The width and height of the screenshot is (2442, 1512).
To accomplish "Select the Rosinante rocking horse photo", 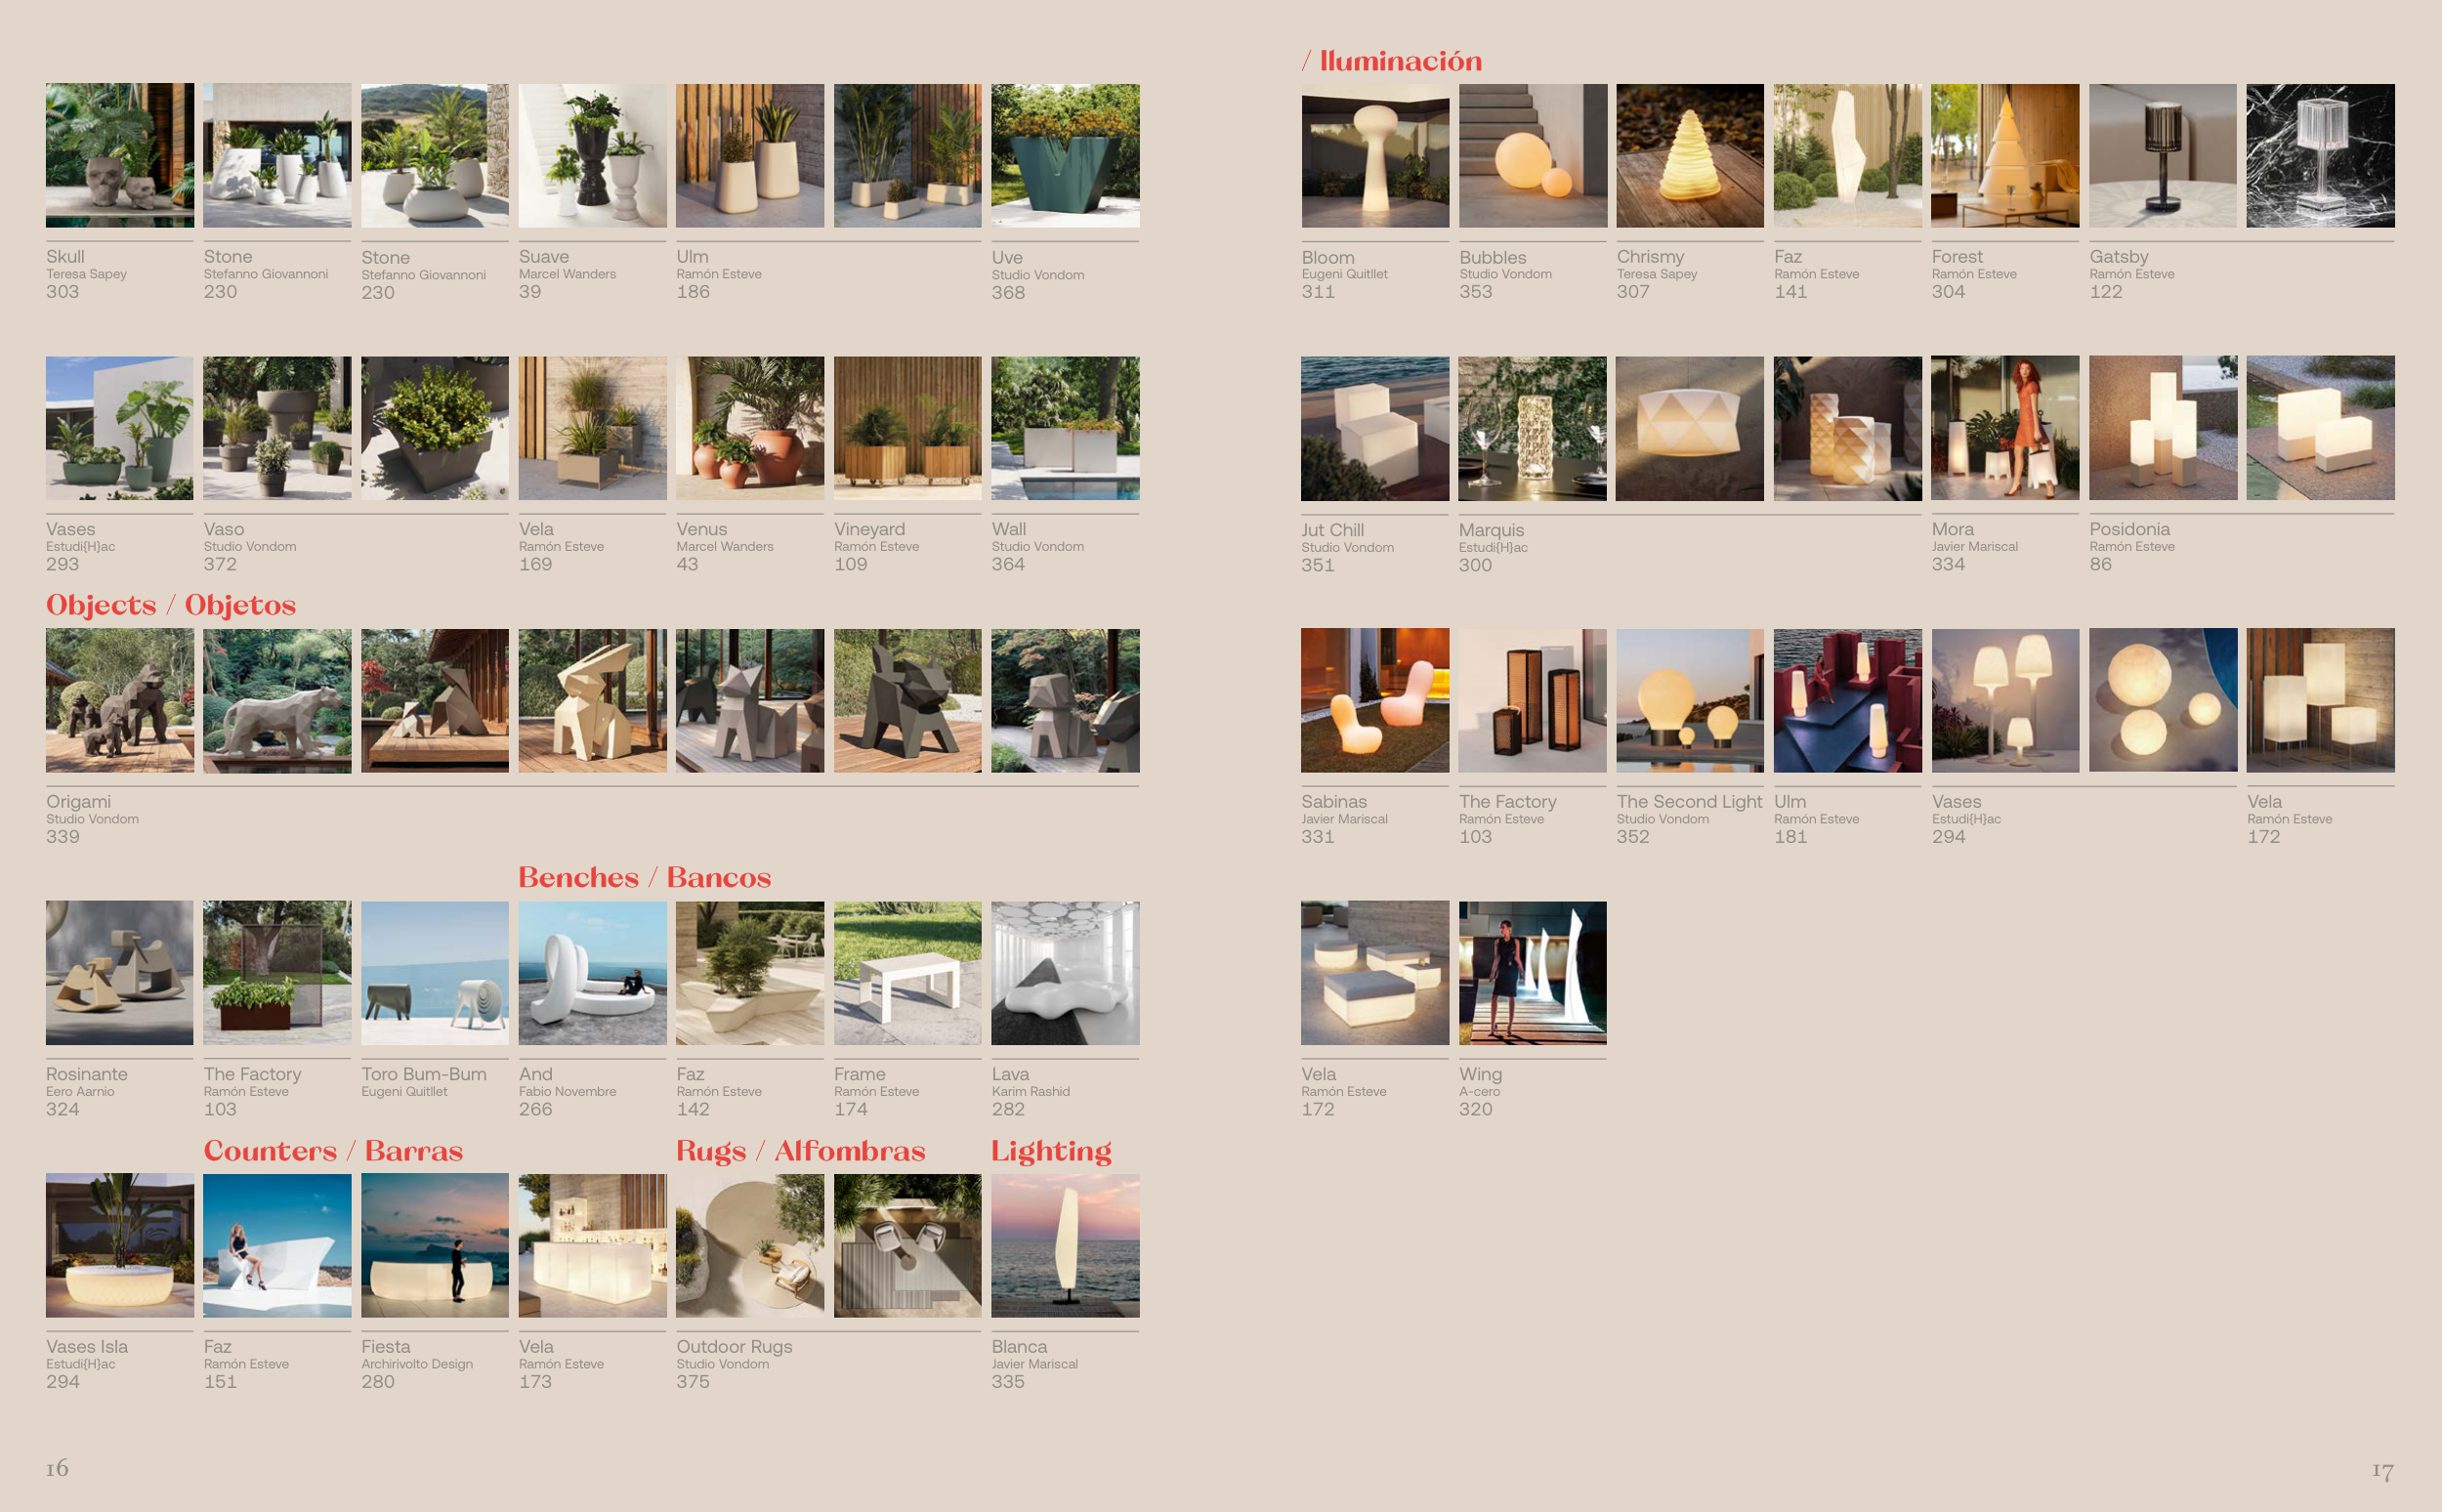I will pos(119,972).
